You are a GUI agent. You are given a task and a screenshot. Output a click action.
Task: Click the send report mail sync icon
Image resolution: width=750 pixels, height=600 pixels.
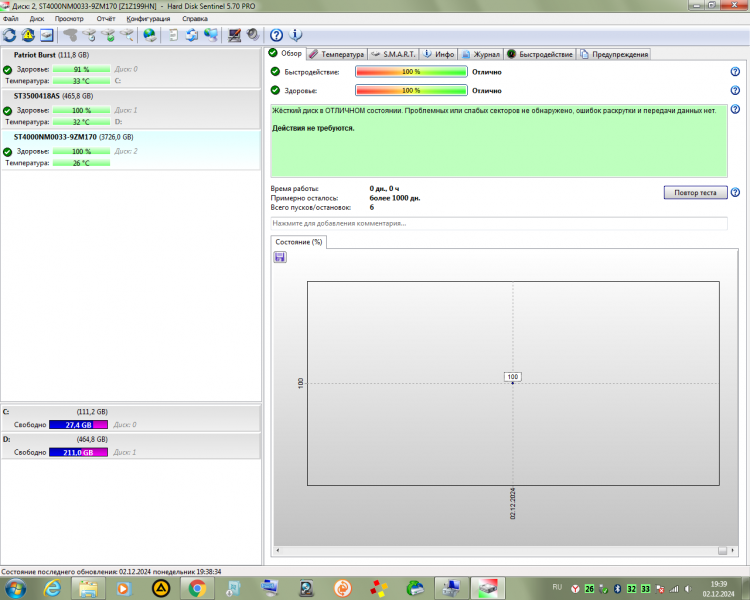[192, 35]
